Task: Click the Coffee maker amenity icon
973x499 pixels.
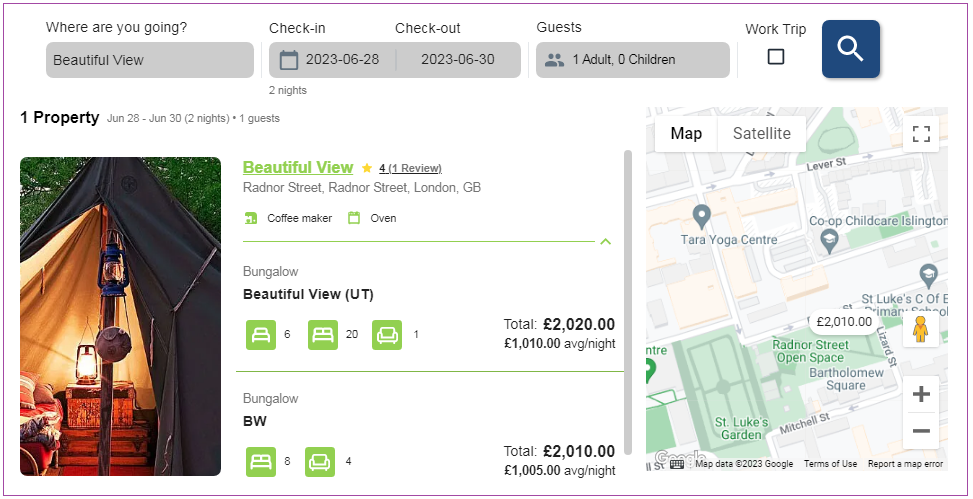Action: pos(251,218)
